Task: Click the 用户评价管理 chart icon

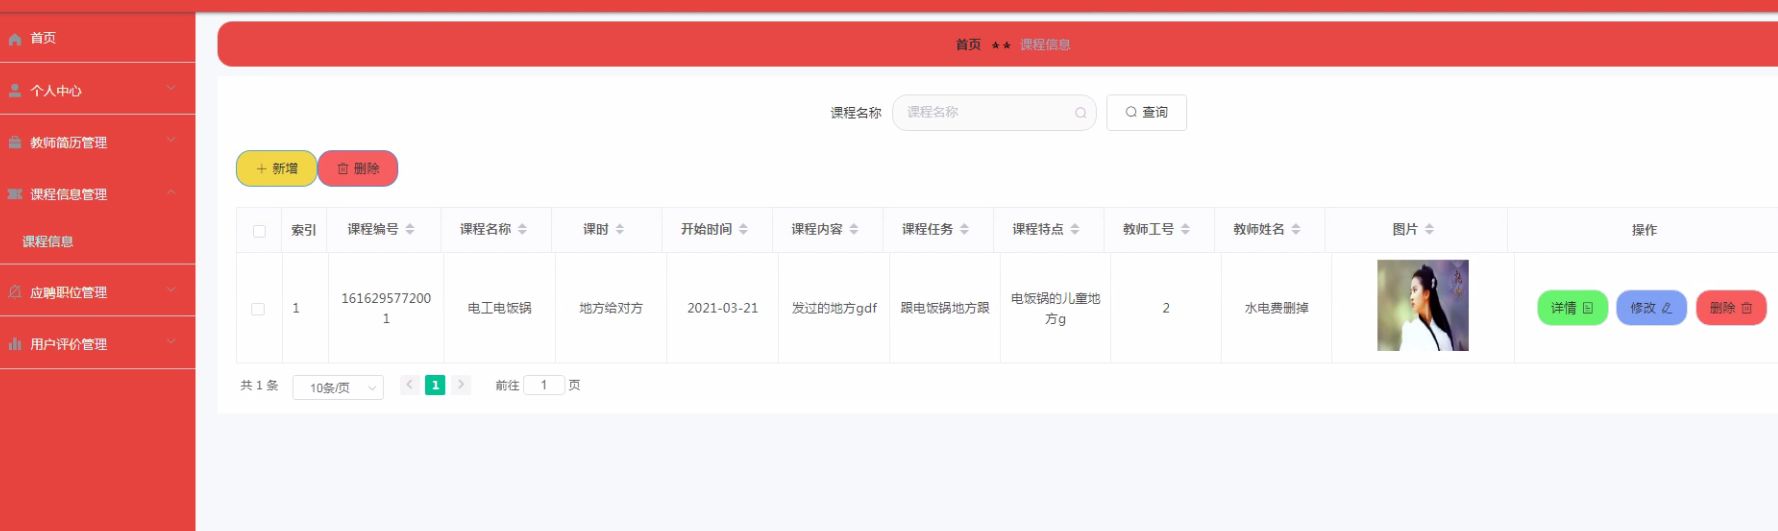Action: pyautogui.click(x=15, y=344)
